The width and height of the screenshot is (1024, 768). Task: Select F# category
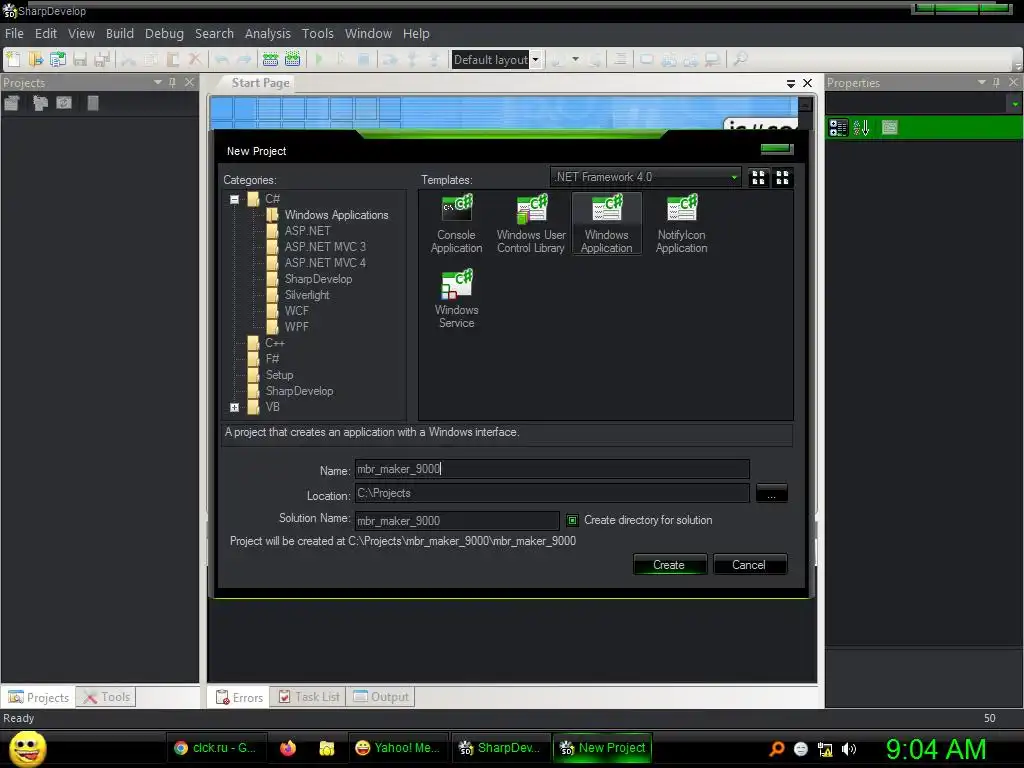pyautogui.click(x=272, y=359)
